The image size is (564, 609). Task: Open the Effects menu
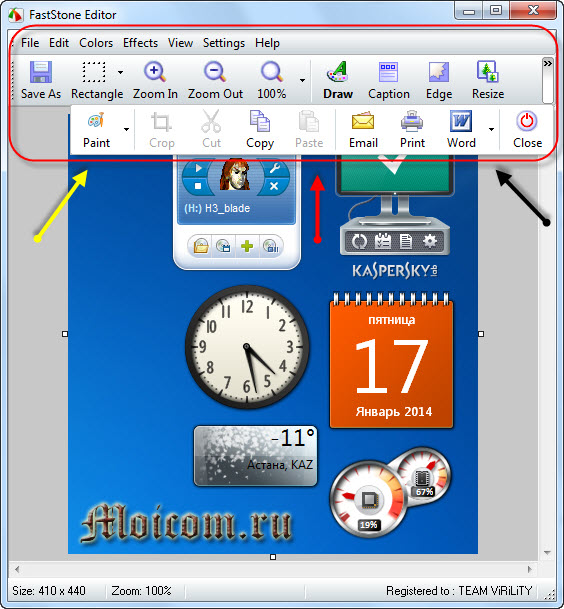[140, 43]
